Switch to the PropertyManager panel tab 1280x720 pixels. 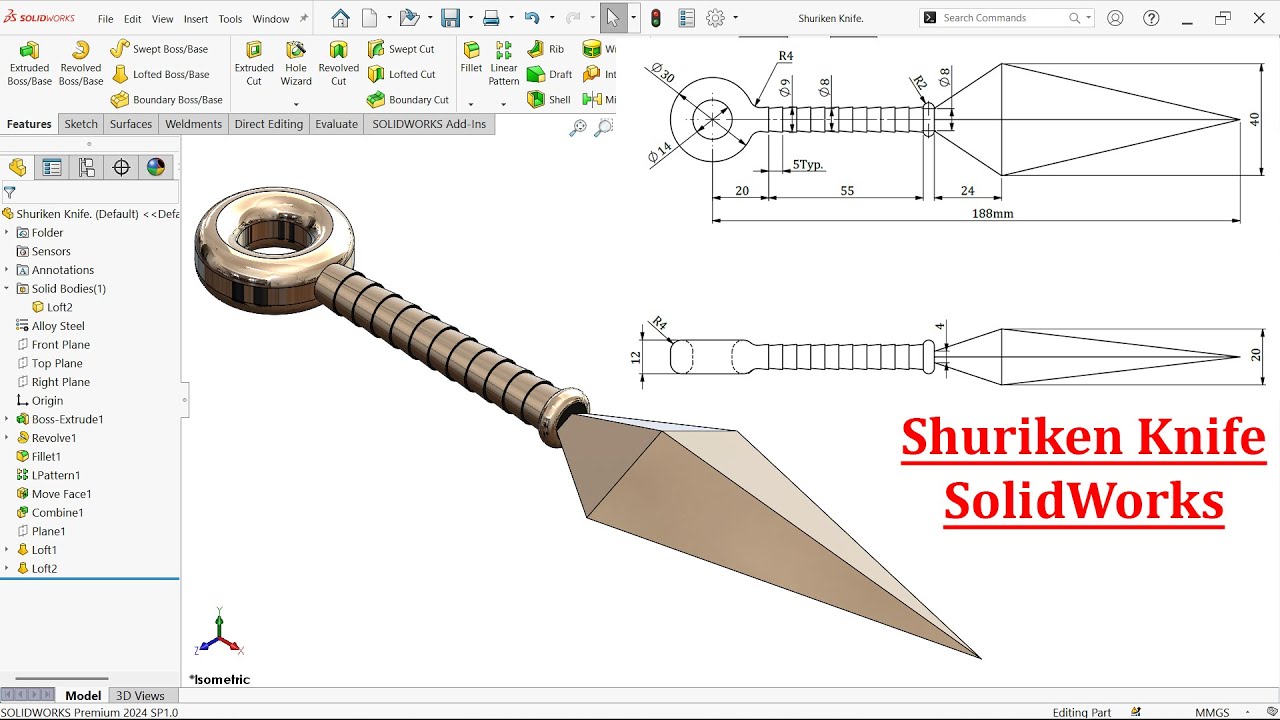(52, 167)
